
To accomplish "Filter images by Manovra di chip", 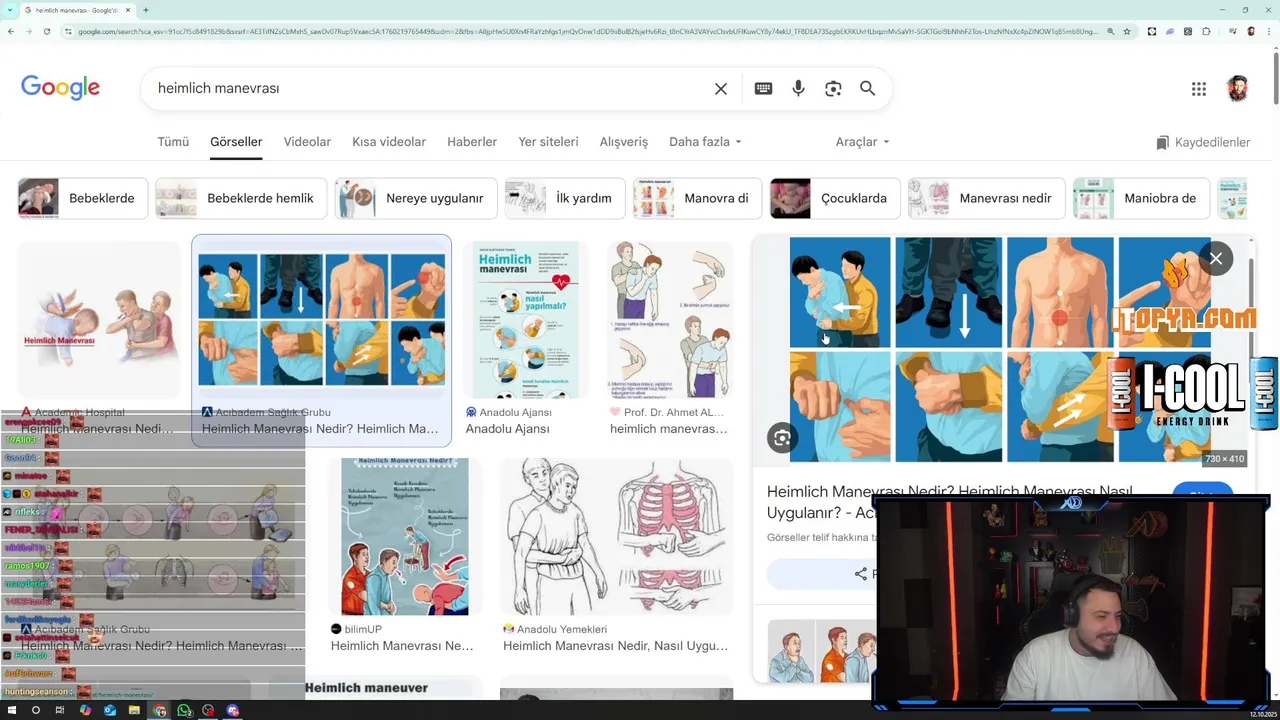I will [x=697, y=198].
